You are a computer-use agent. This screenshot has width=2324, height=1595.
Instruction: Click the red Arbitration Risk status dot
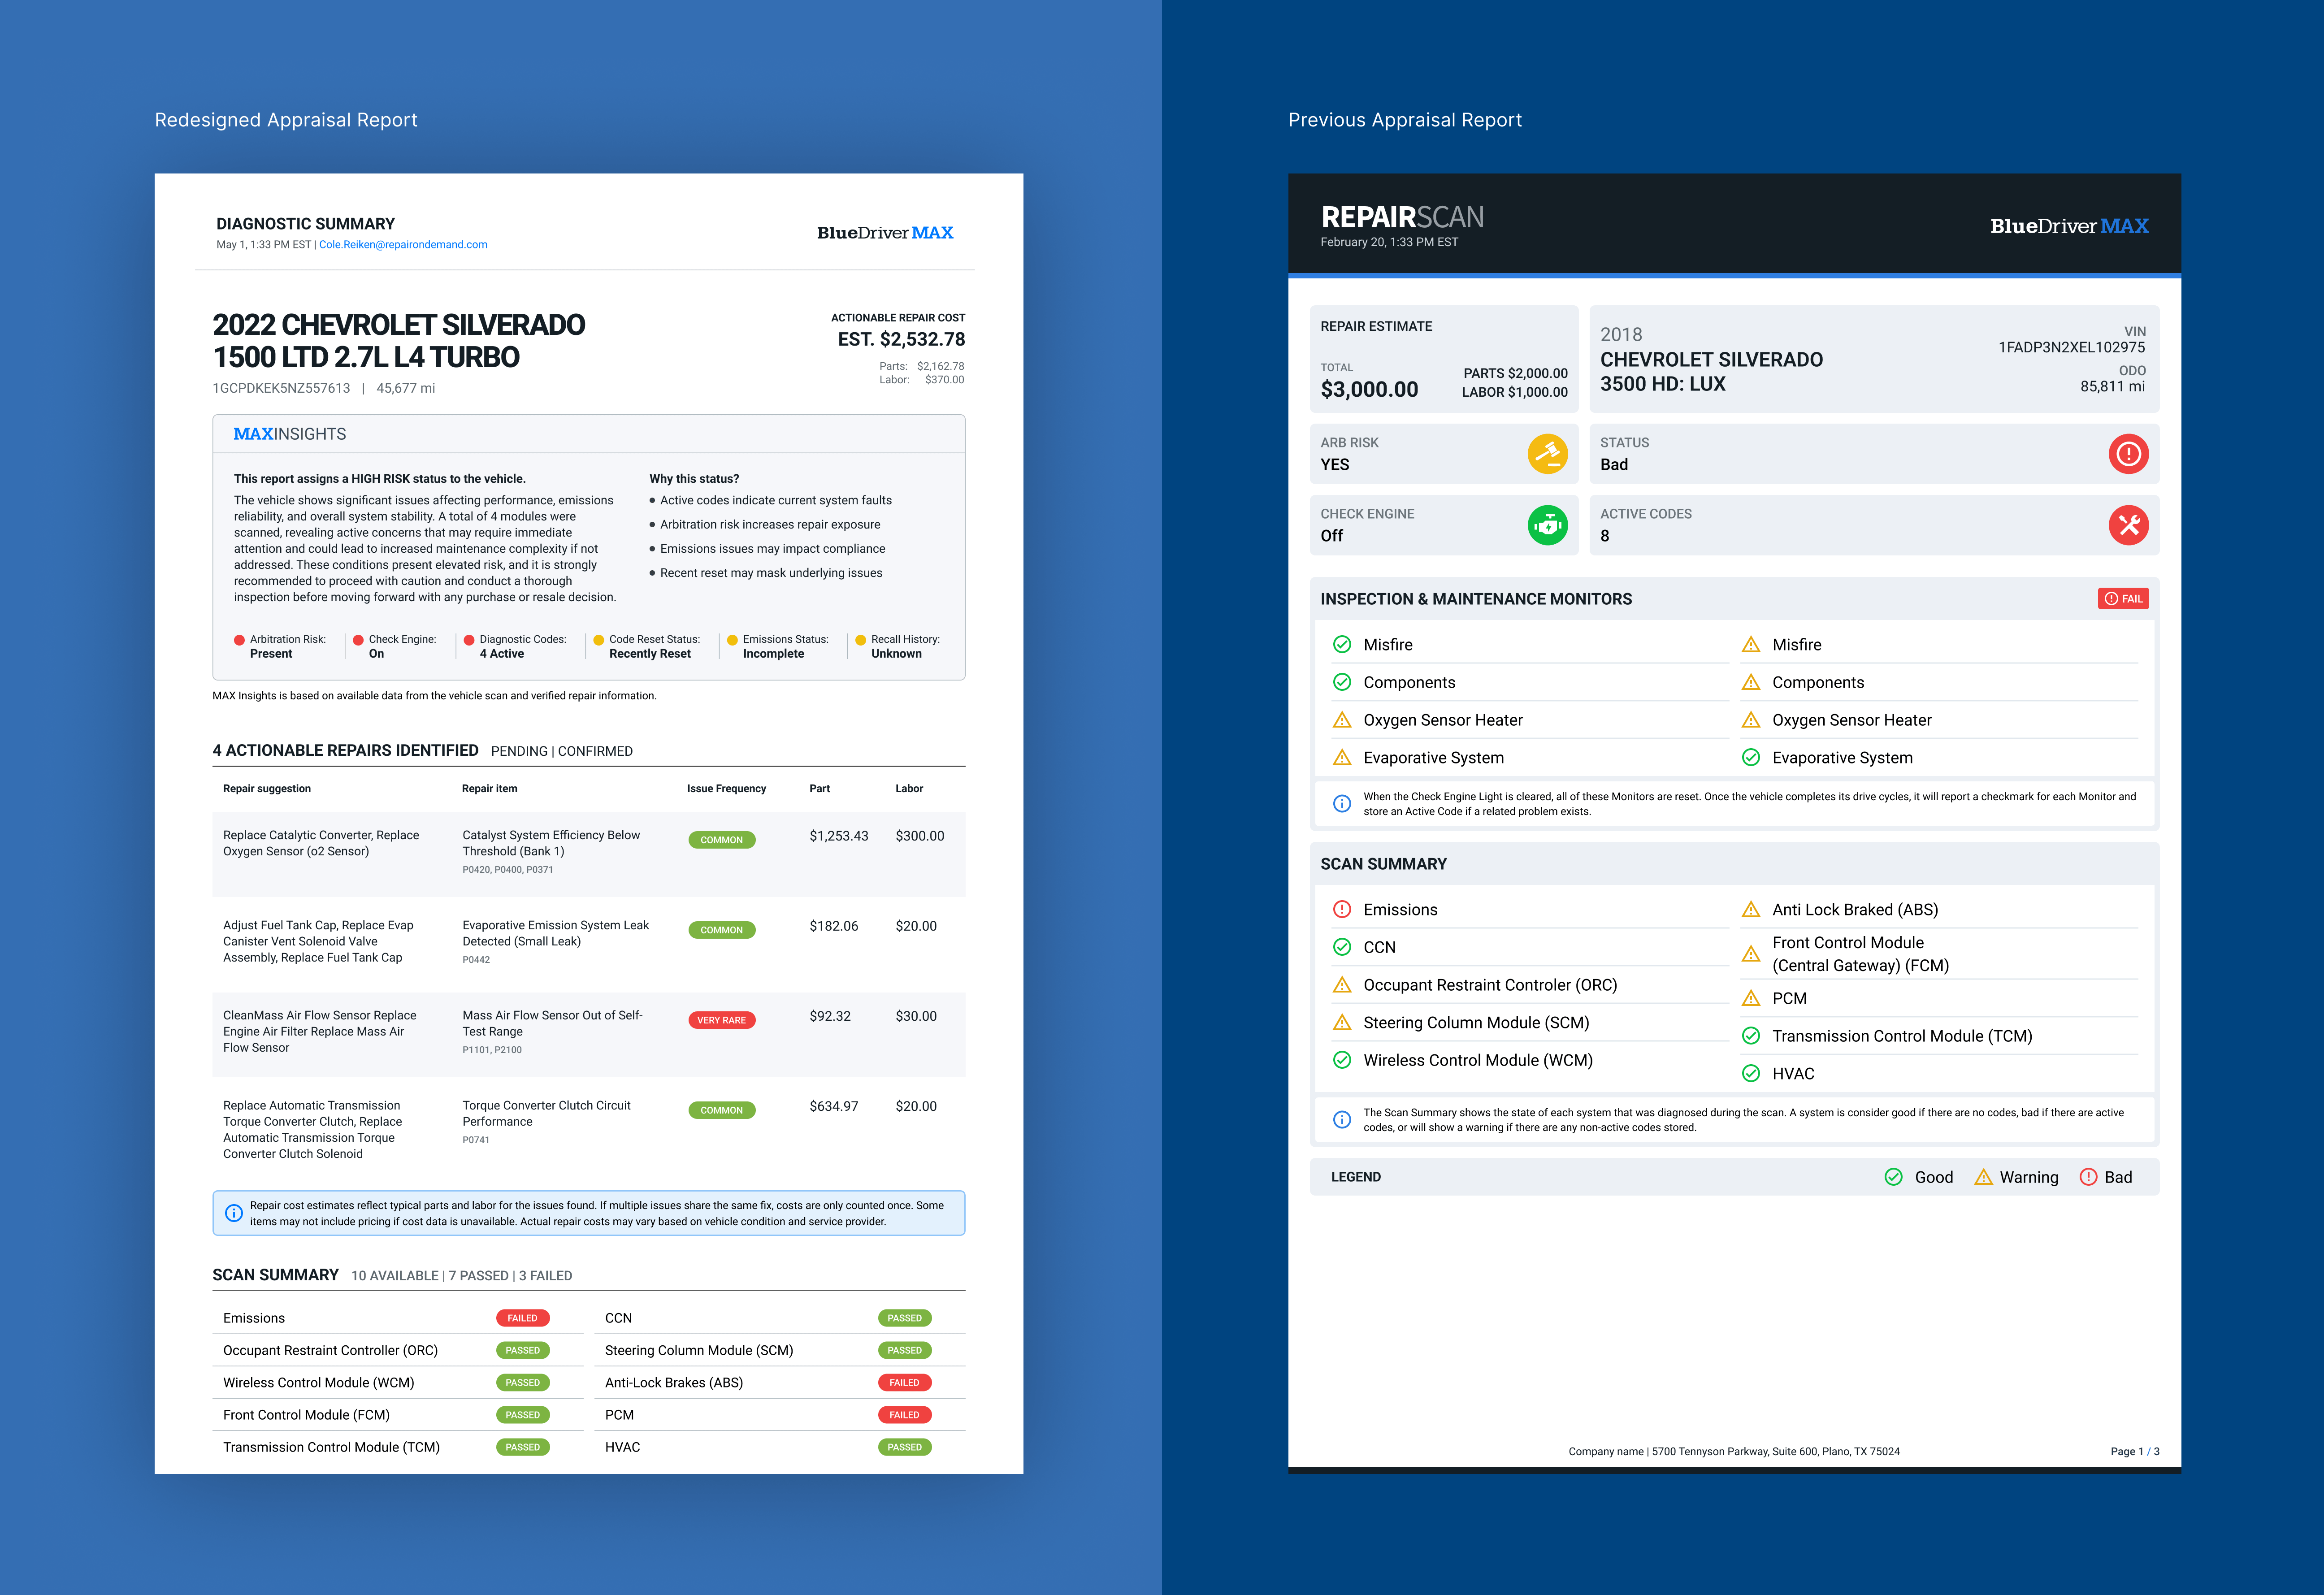point(239,640)
